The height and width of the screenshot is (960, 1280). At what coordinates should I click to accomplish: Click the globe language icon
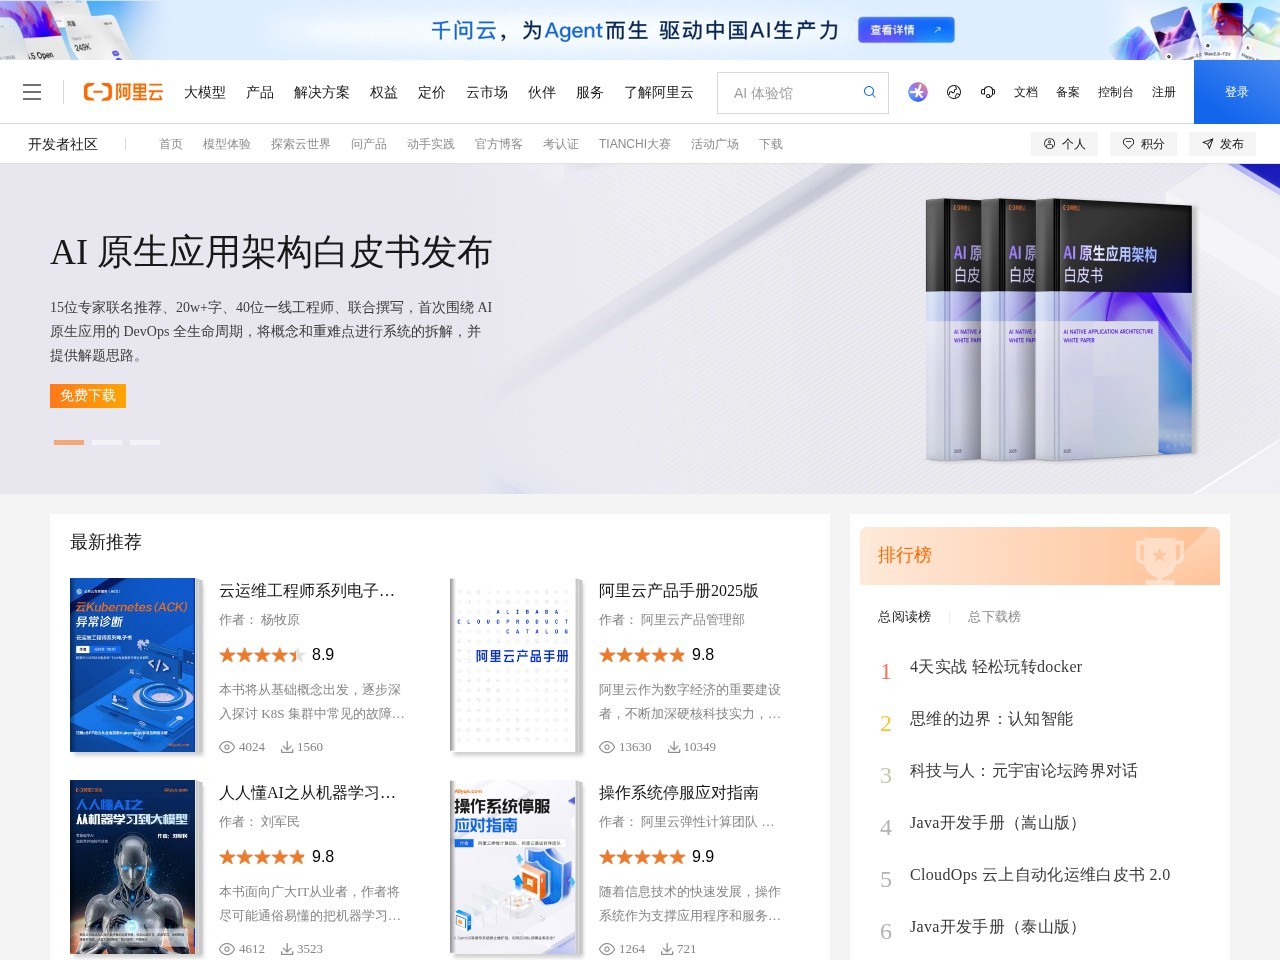pyautogui.click(x=954, y=92)
